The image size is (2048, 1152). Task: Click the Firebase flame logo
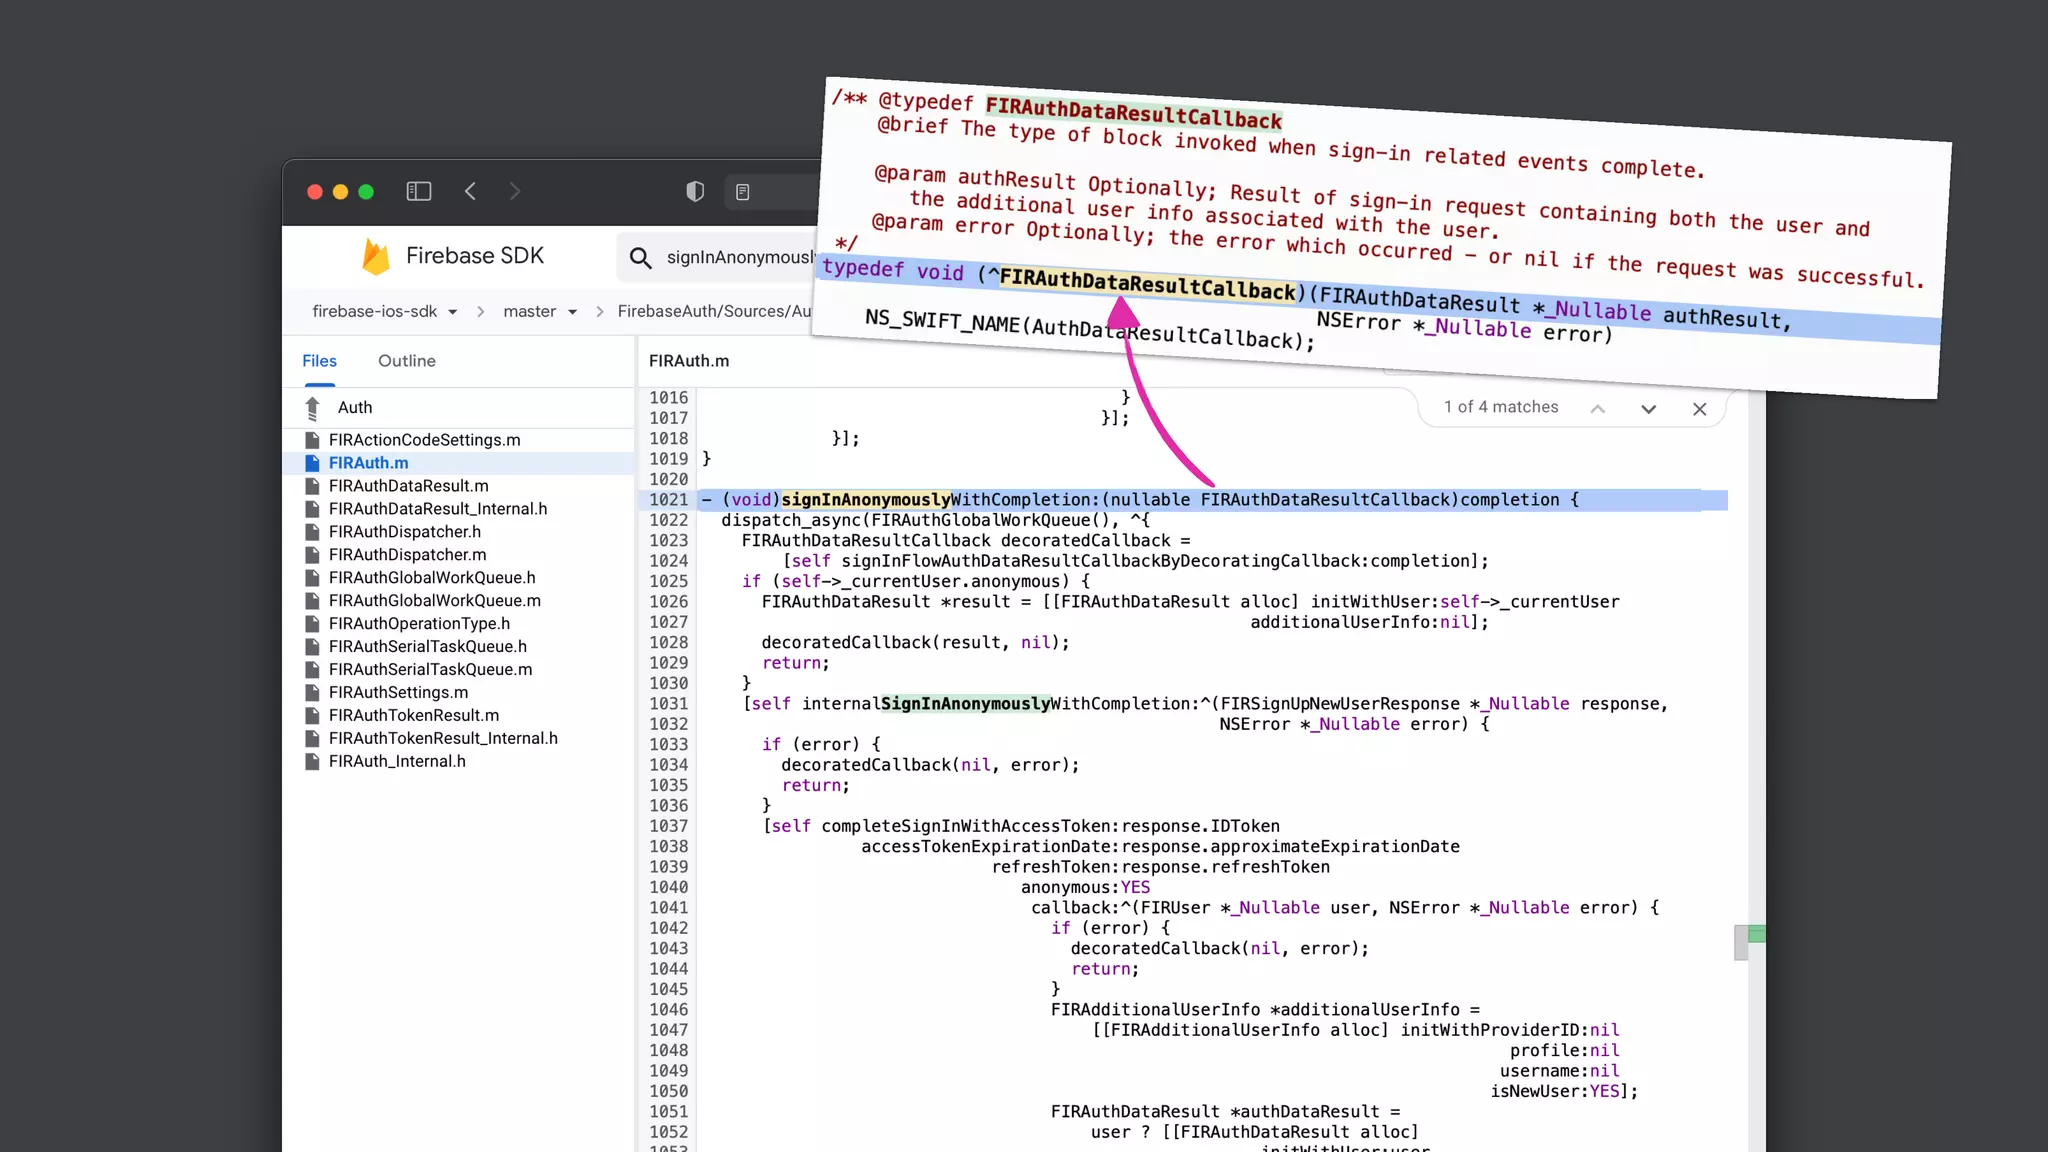coord(375,257)
